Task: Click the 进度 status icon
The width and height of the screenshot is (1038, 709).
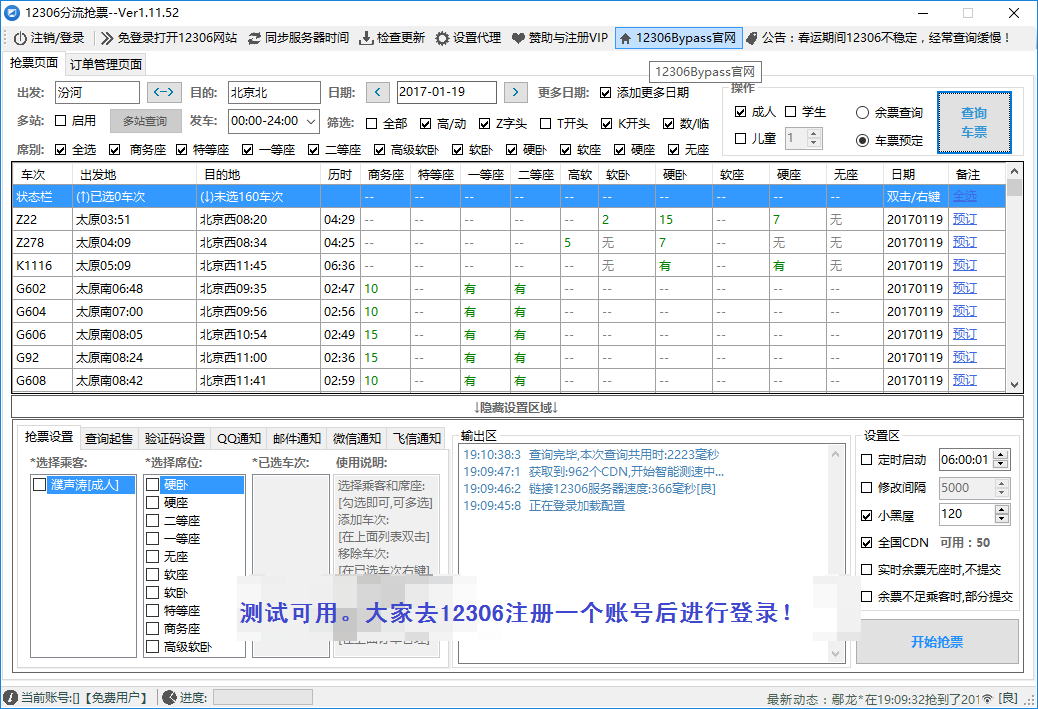Action: [169, 698]
